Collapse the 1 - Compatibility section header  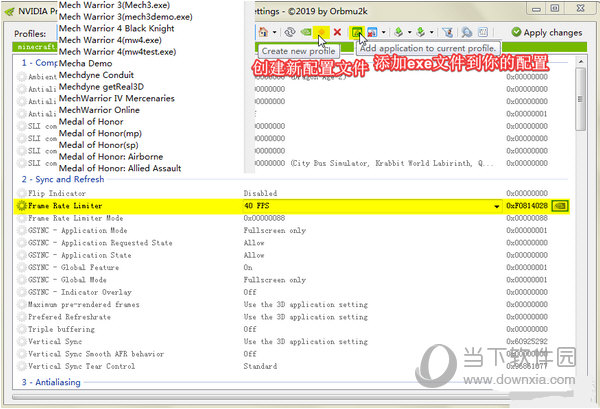[x=39, y=63]
